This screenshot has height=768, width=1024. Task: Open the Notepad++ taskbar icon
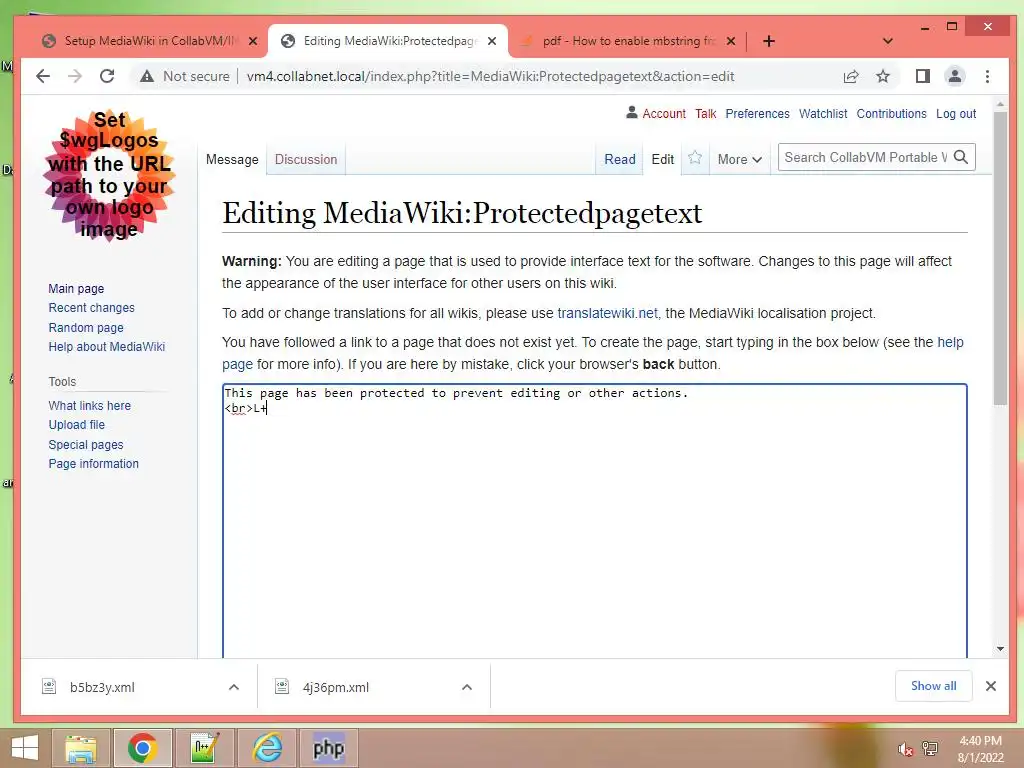[x=204, y=748]
